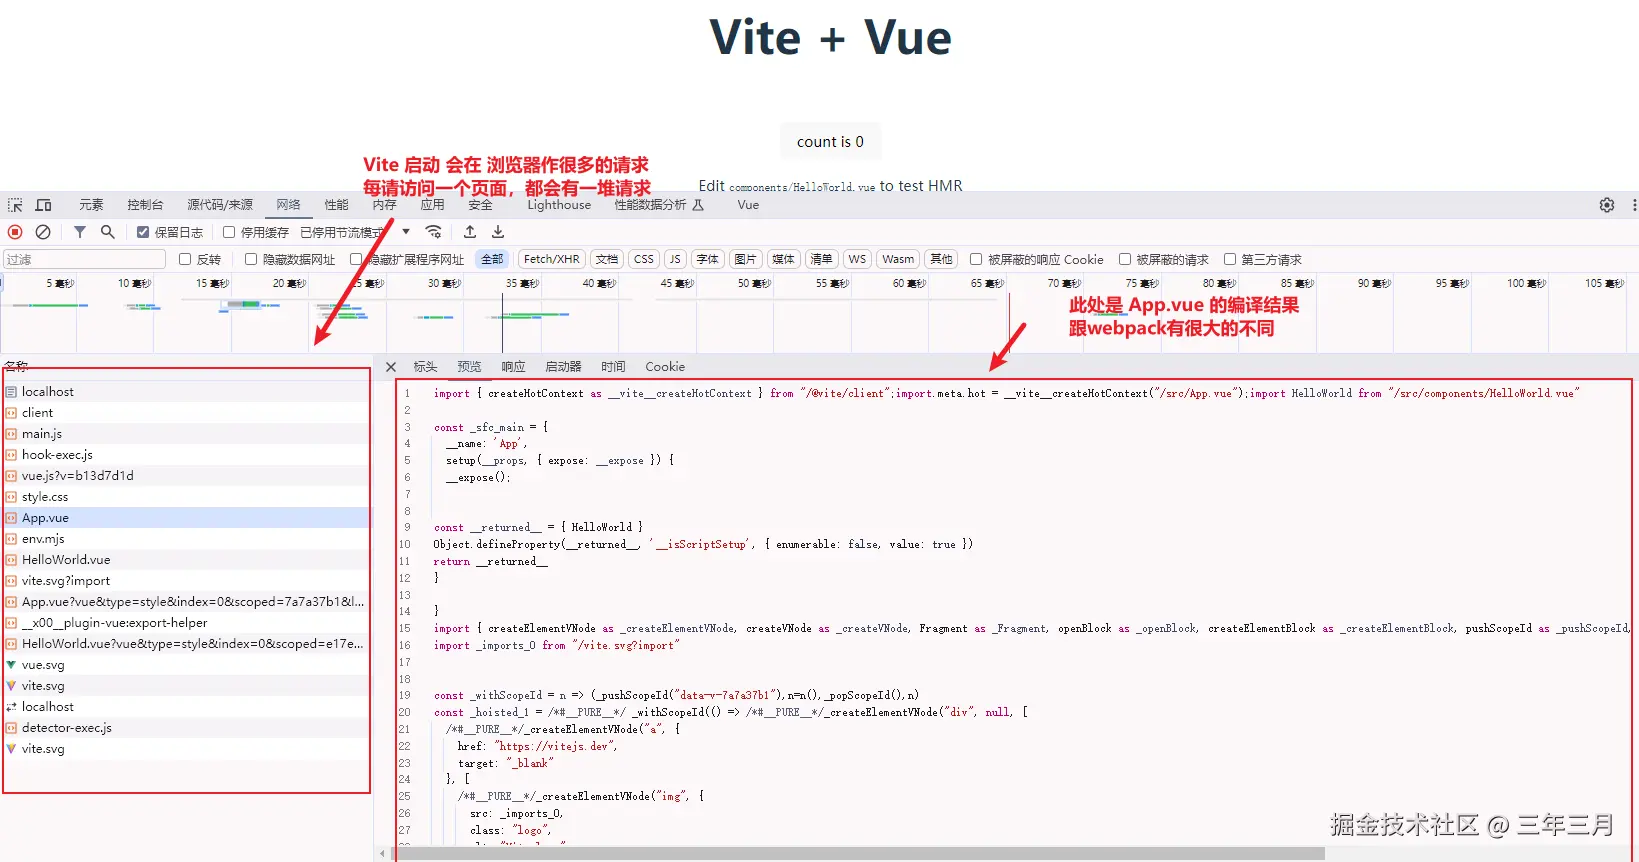The image size is (1639, 862).
Task: Select __x00__plugin-vue:export-helper request row
Action: point(185,623)
